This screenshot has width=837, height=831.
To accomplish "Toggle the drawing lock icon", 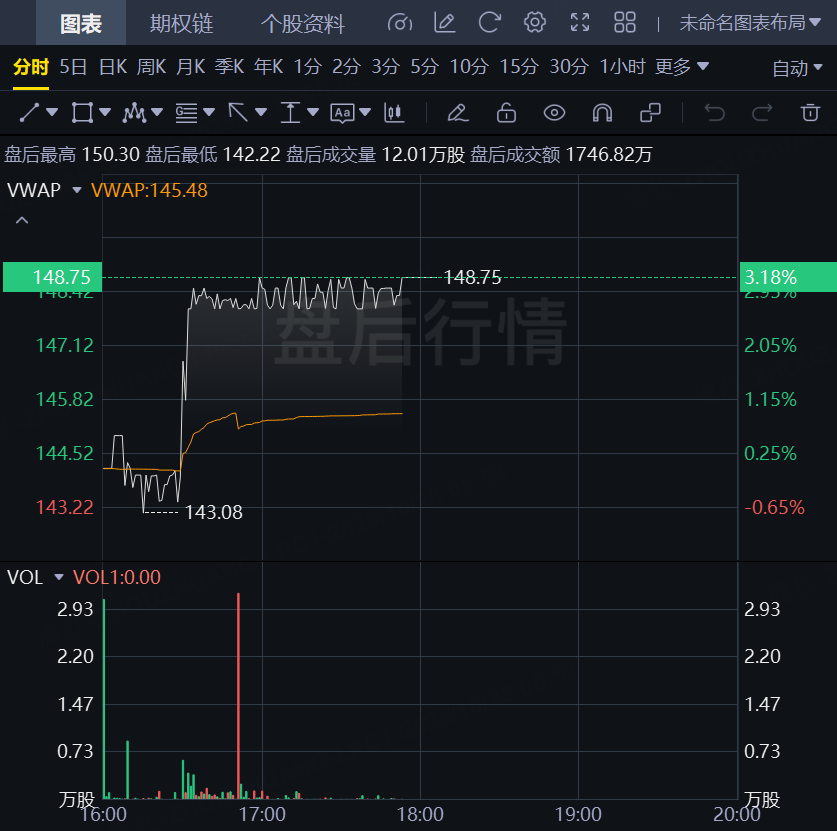I will (506, 112).
